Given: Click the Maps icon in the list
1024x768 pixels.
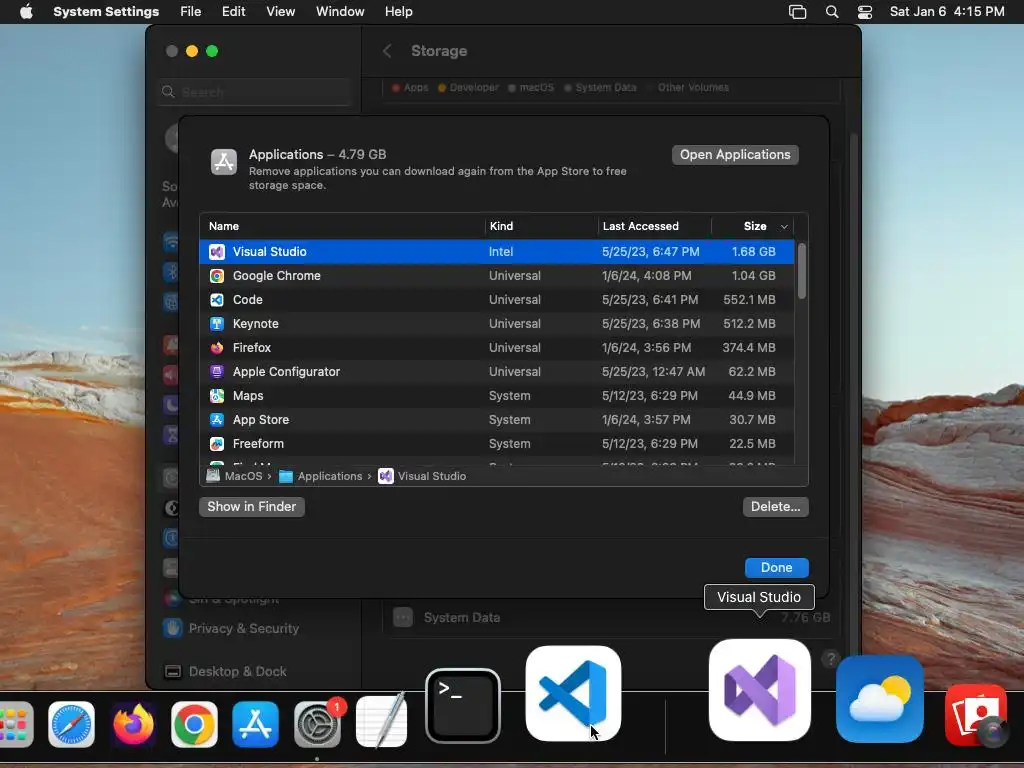Looking at the screenshot, I should click(217, 396).
